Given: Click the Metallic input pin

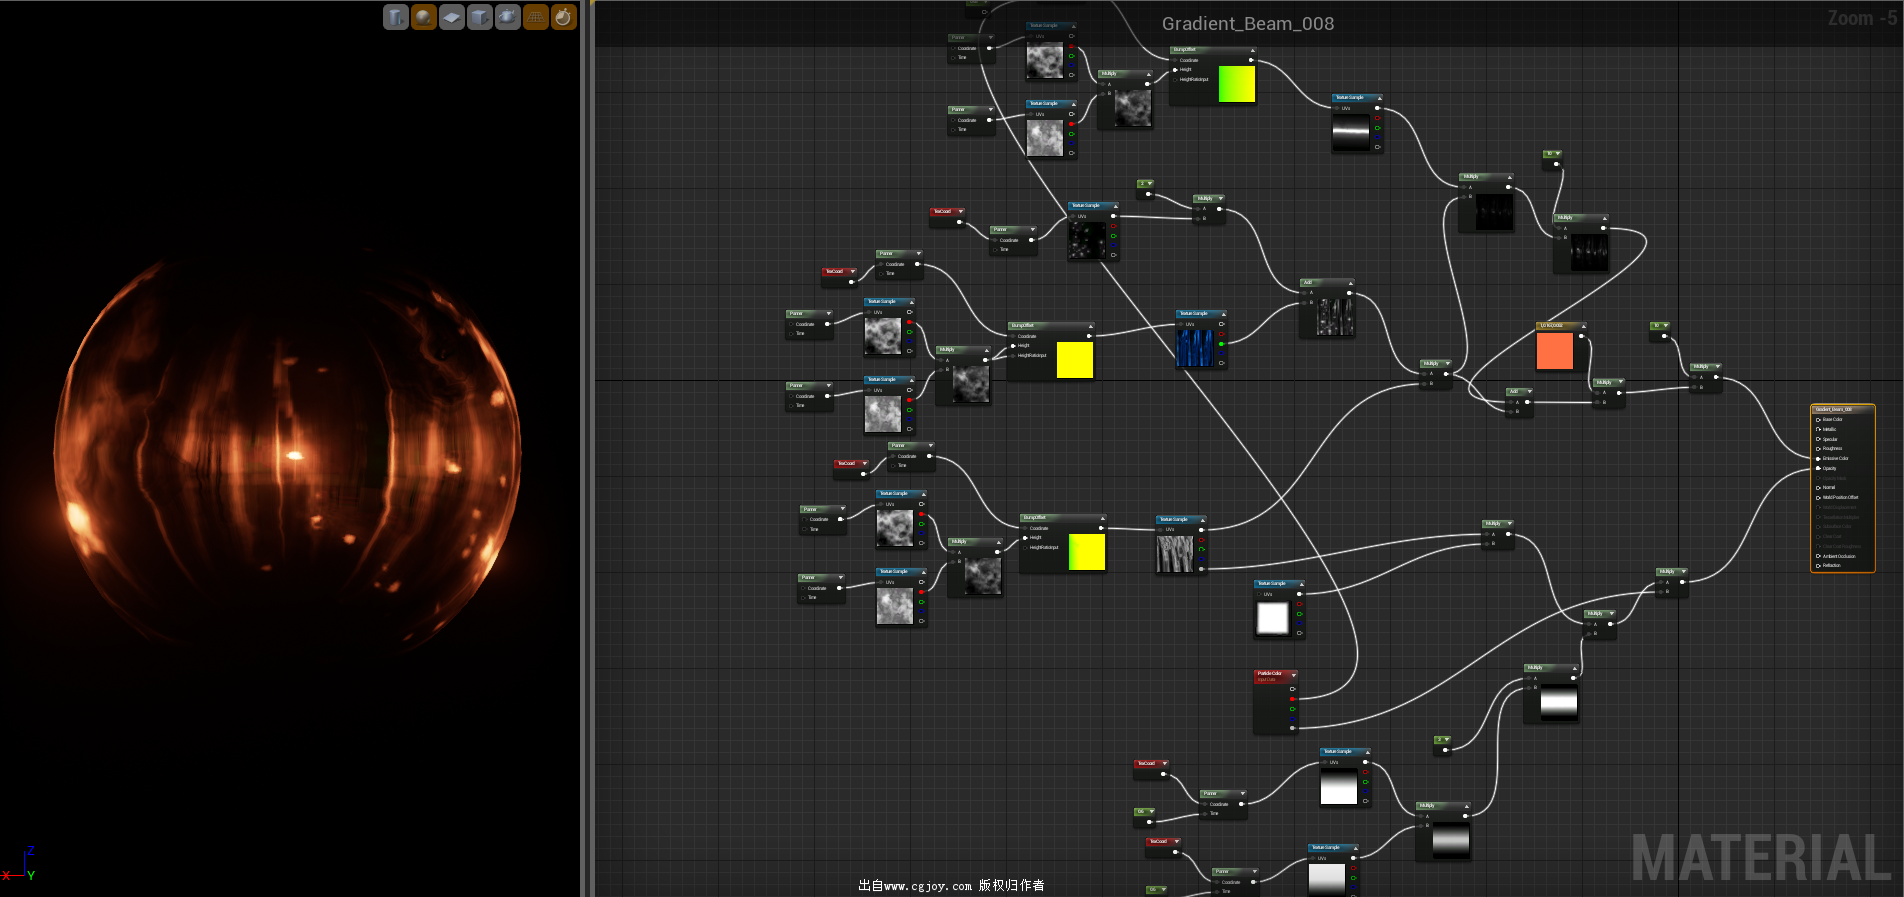Looking at the screenshot, I should [1818, 429].
